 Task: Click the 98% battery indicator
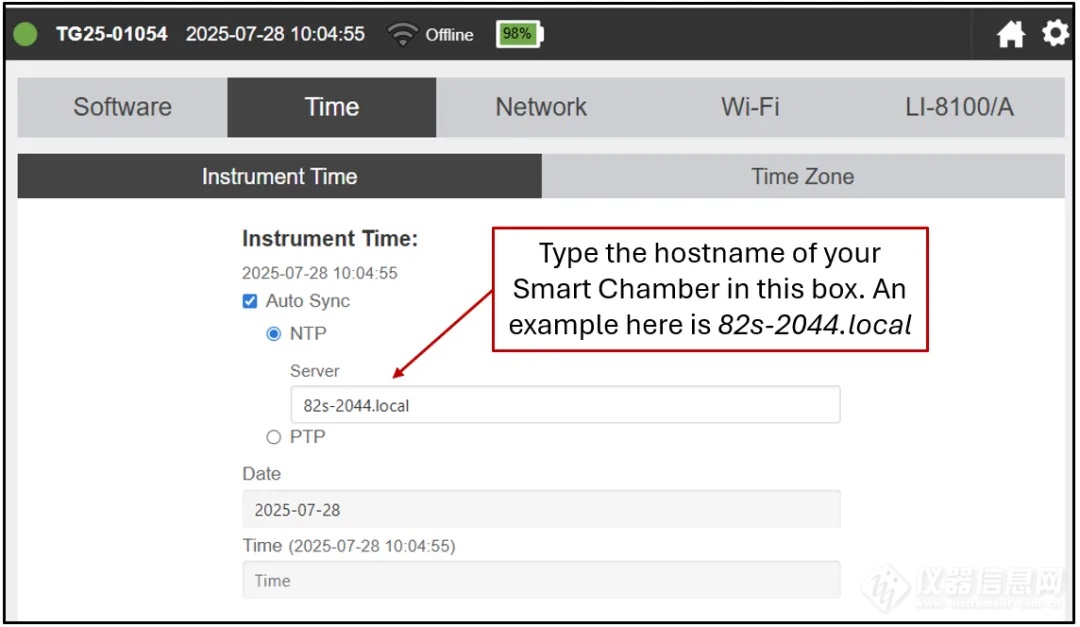pyautogui.click(x=519, y=35)
